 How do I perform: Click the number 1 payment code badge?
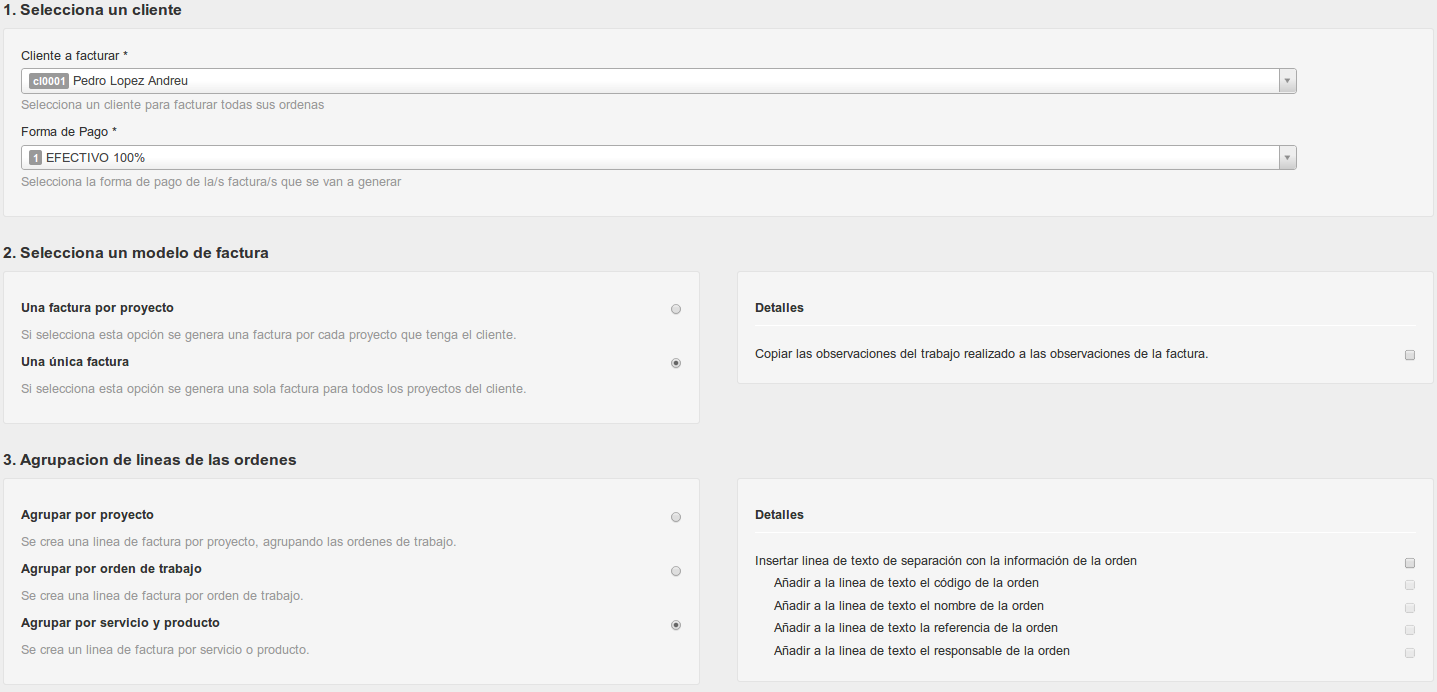(x=36, y=158)
